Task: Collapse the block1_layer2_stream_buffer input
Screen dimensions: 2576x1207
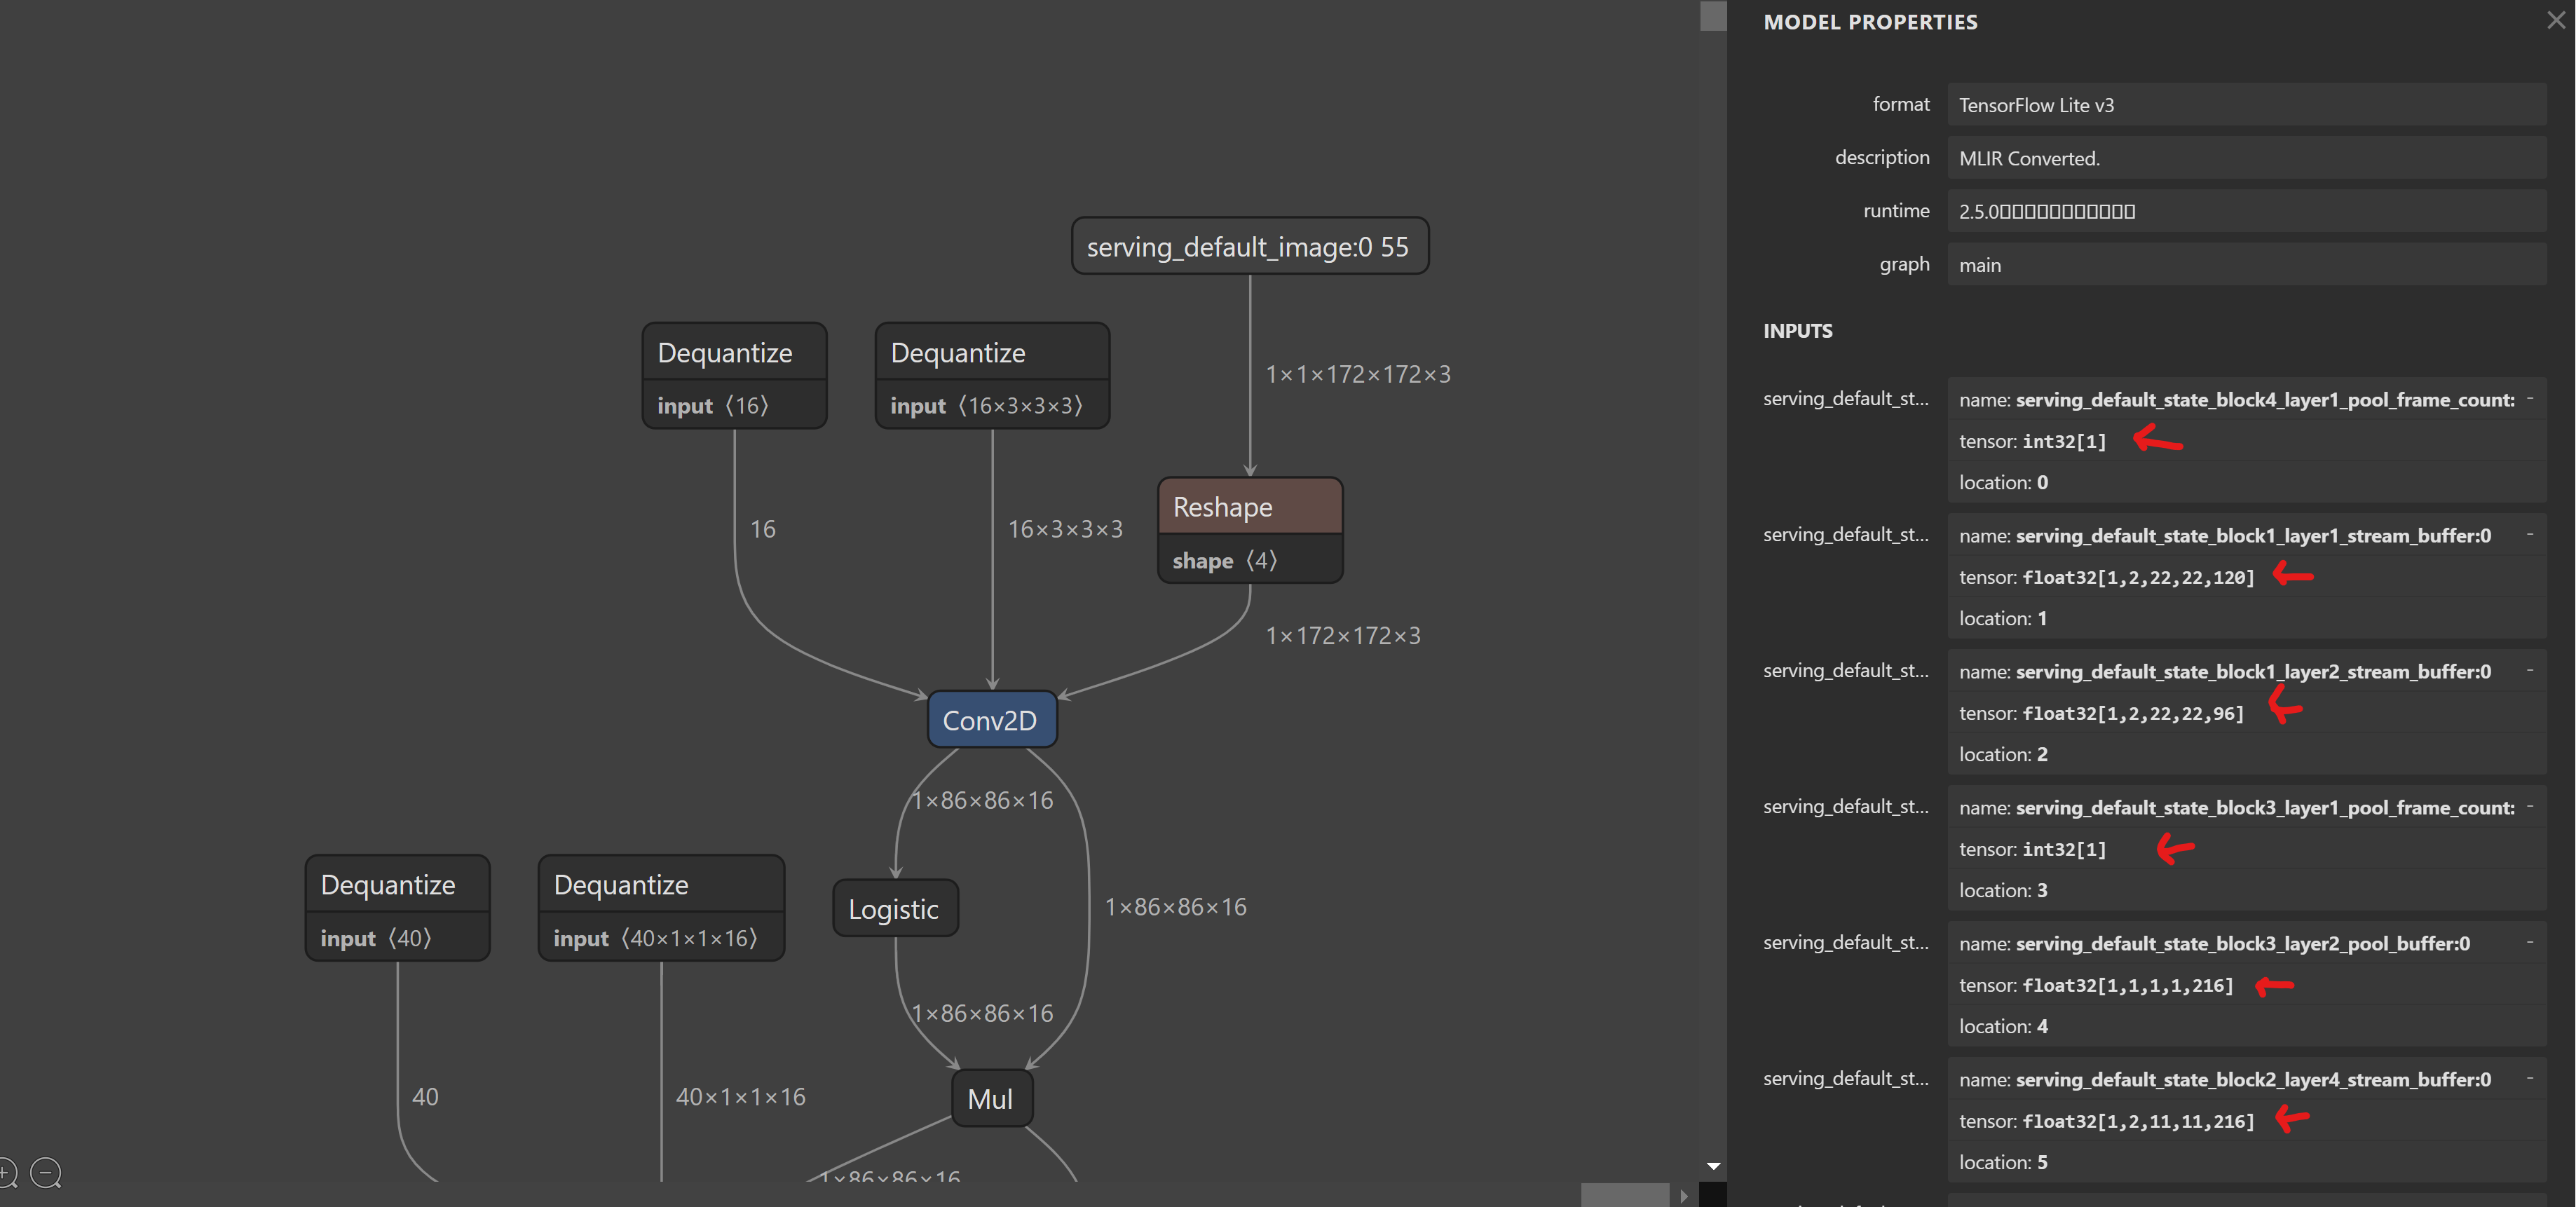Action: point(2530,671)
